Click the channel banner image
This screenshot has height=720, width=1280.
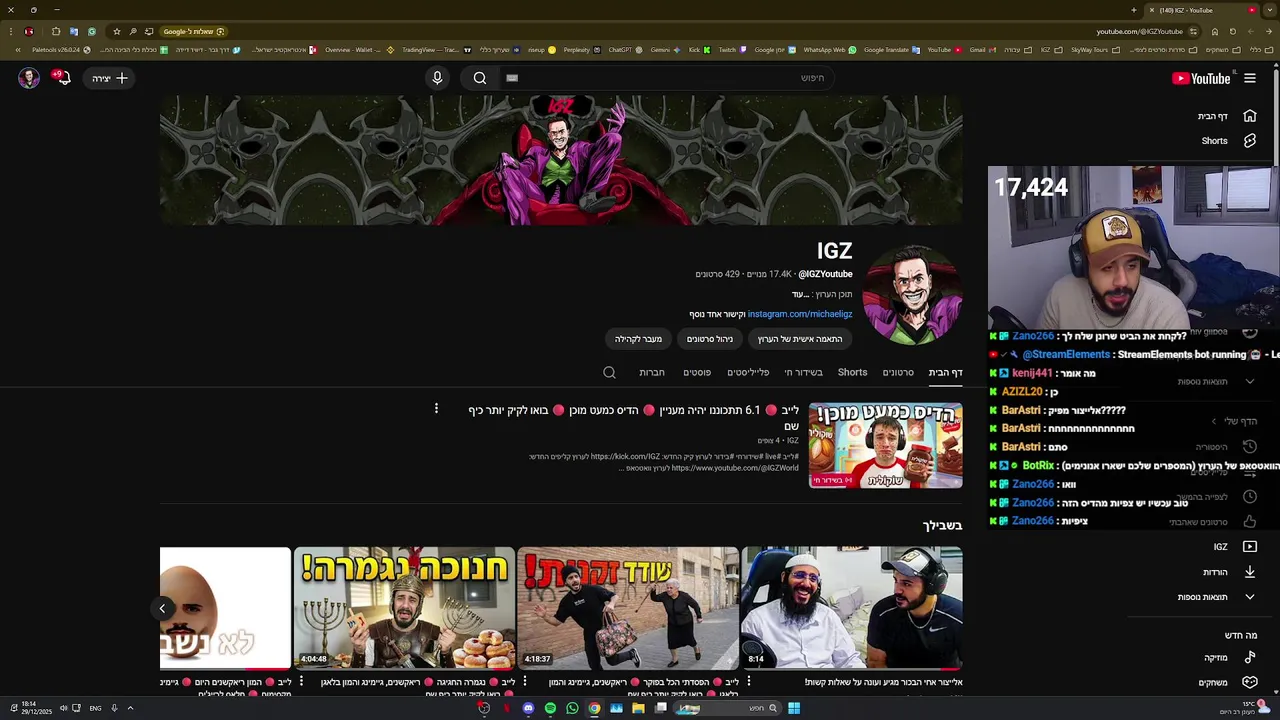(x=561, y=160)
